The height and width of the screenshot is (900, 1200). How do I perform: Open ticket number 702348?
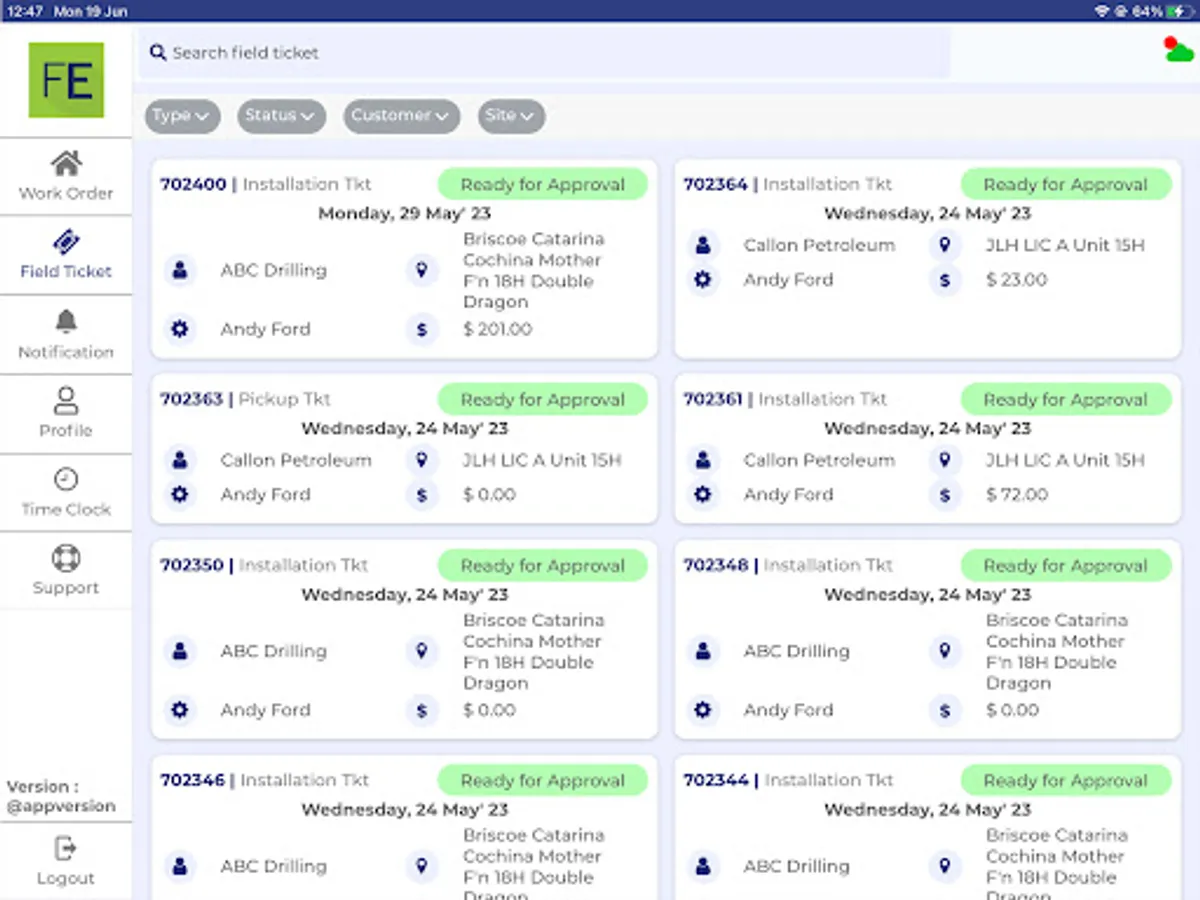coord(716,565)
